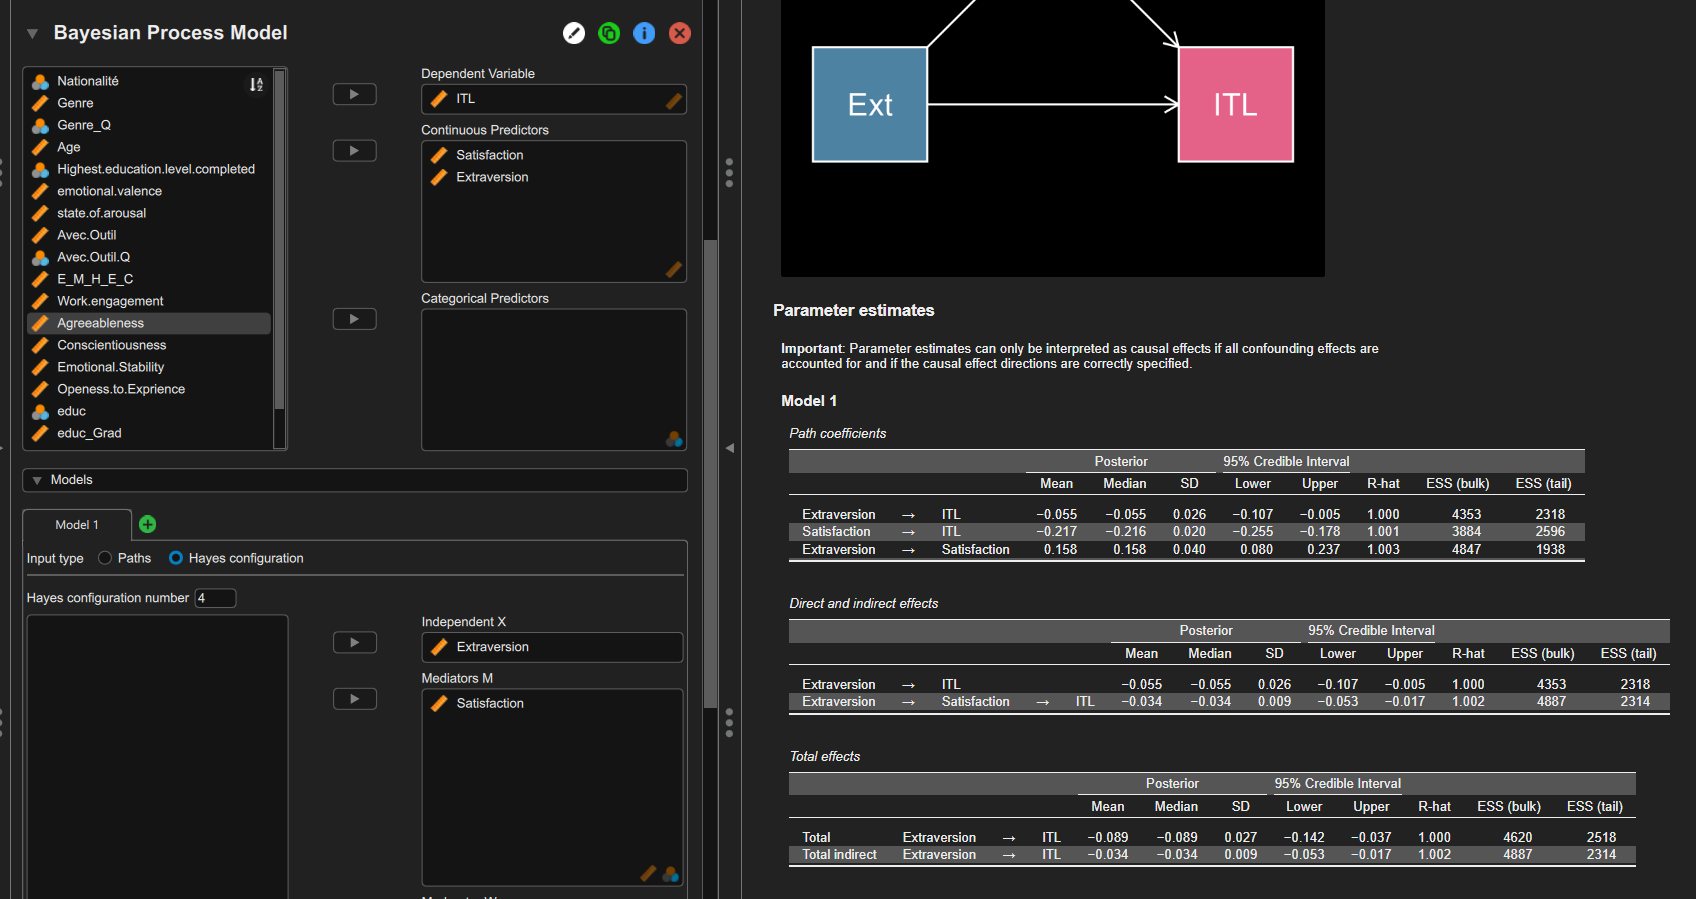Open the blue info help icon

644,33
